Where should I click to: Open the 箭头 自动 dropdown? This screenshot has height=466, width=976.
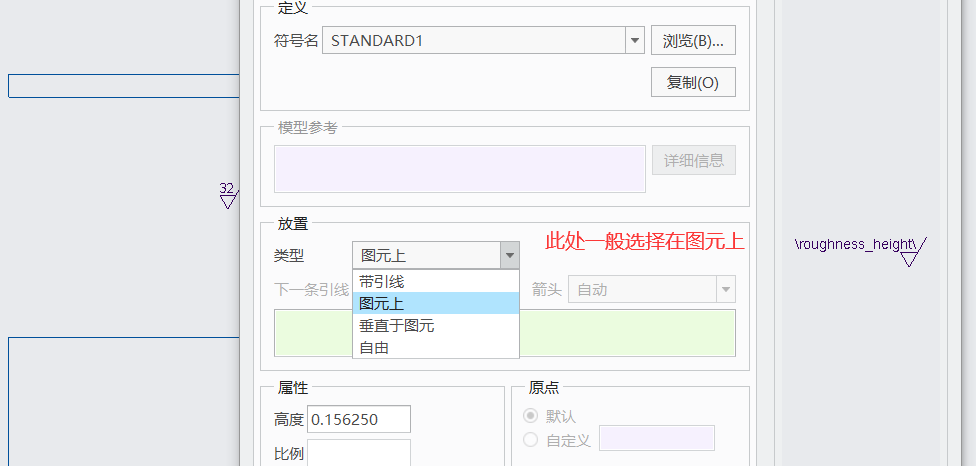tap(652, 289)
